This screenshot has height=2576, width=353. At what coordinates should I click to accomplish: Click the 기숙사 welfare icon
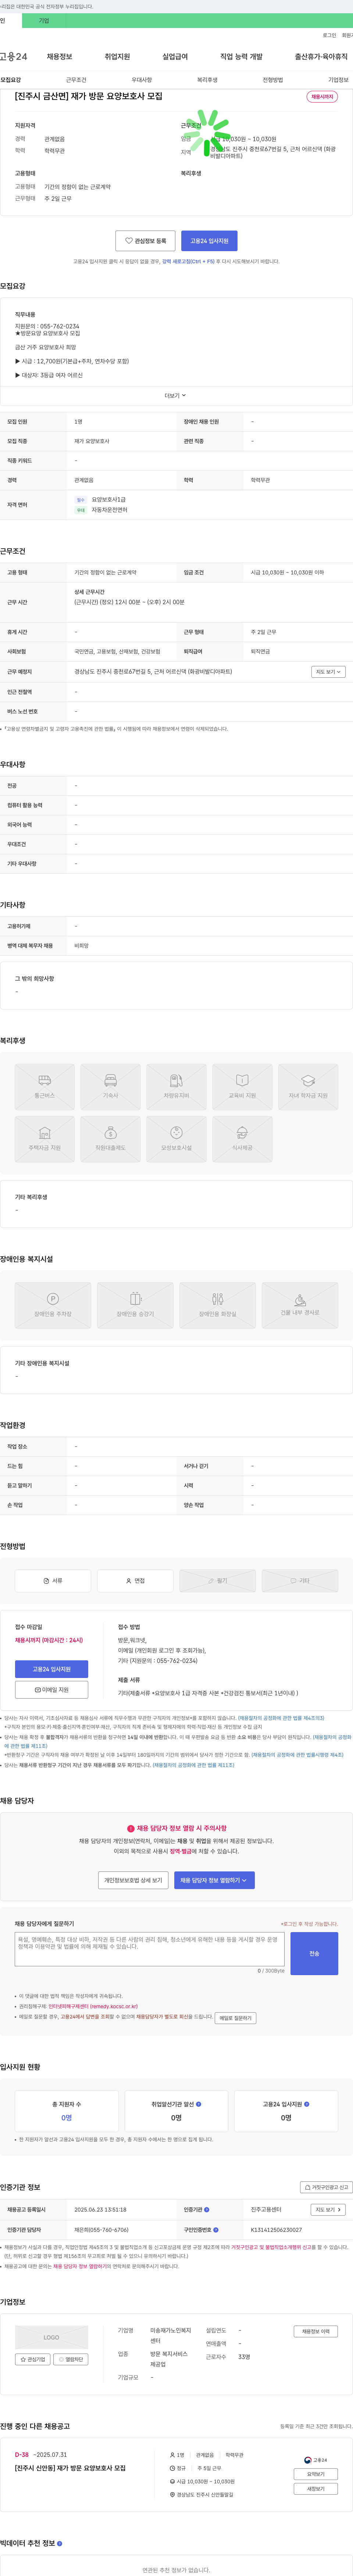pyautogui.click(x=110, y=1087)
